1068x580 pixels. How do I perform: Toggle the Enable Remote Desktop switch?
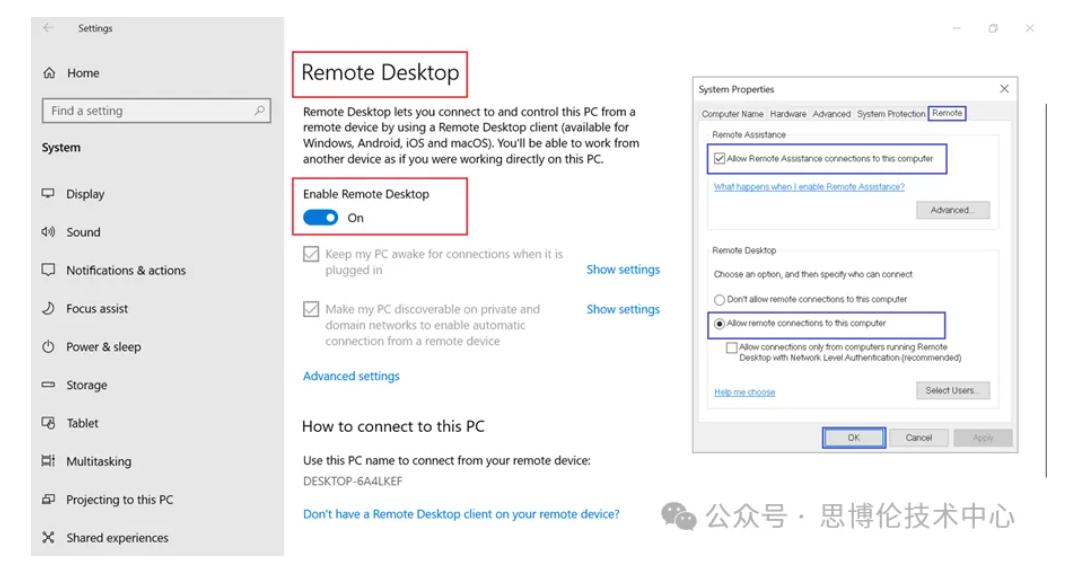(321, 218)
